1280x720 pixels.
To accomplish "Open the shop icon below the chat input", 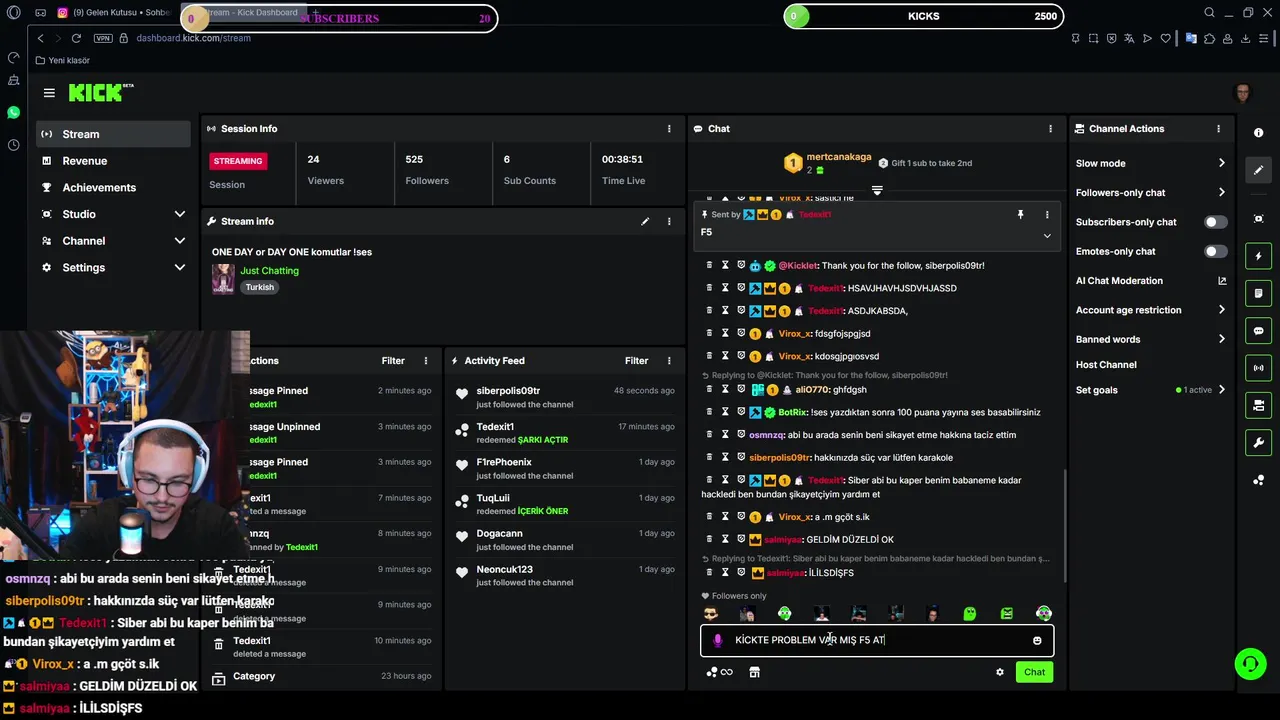I will tap(754, 672).
